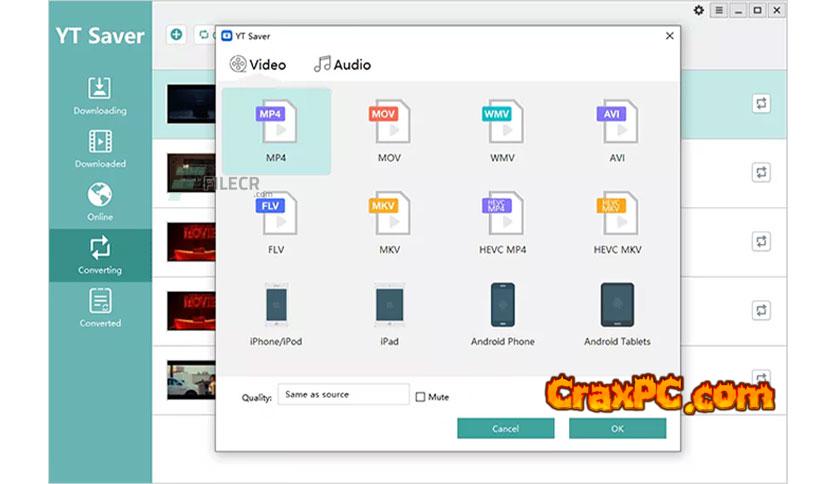Open the Downloading section in sidebar
836x484 pixels.
tap(100, 96)
